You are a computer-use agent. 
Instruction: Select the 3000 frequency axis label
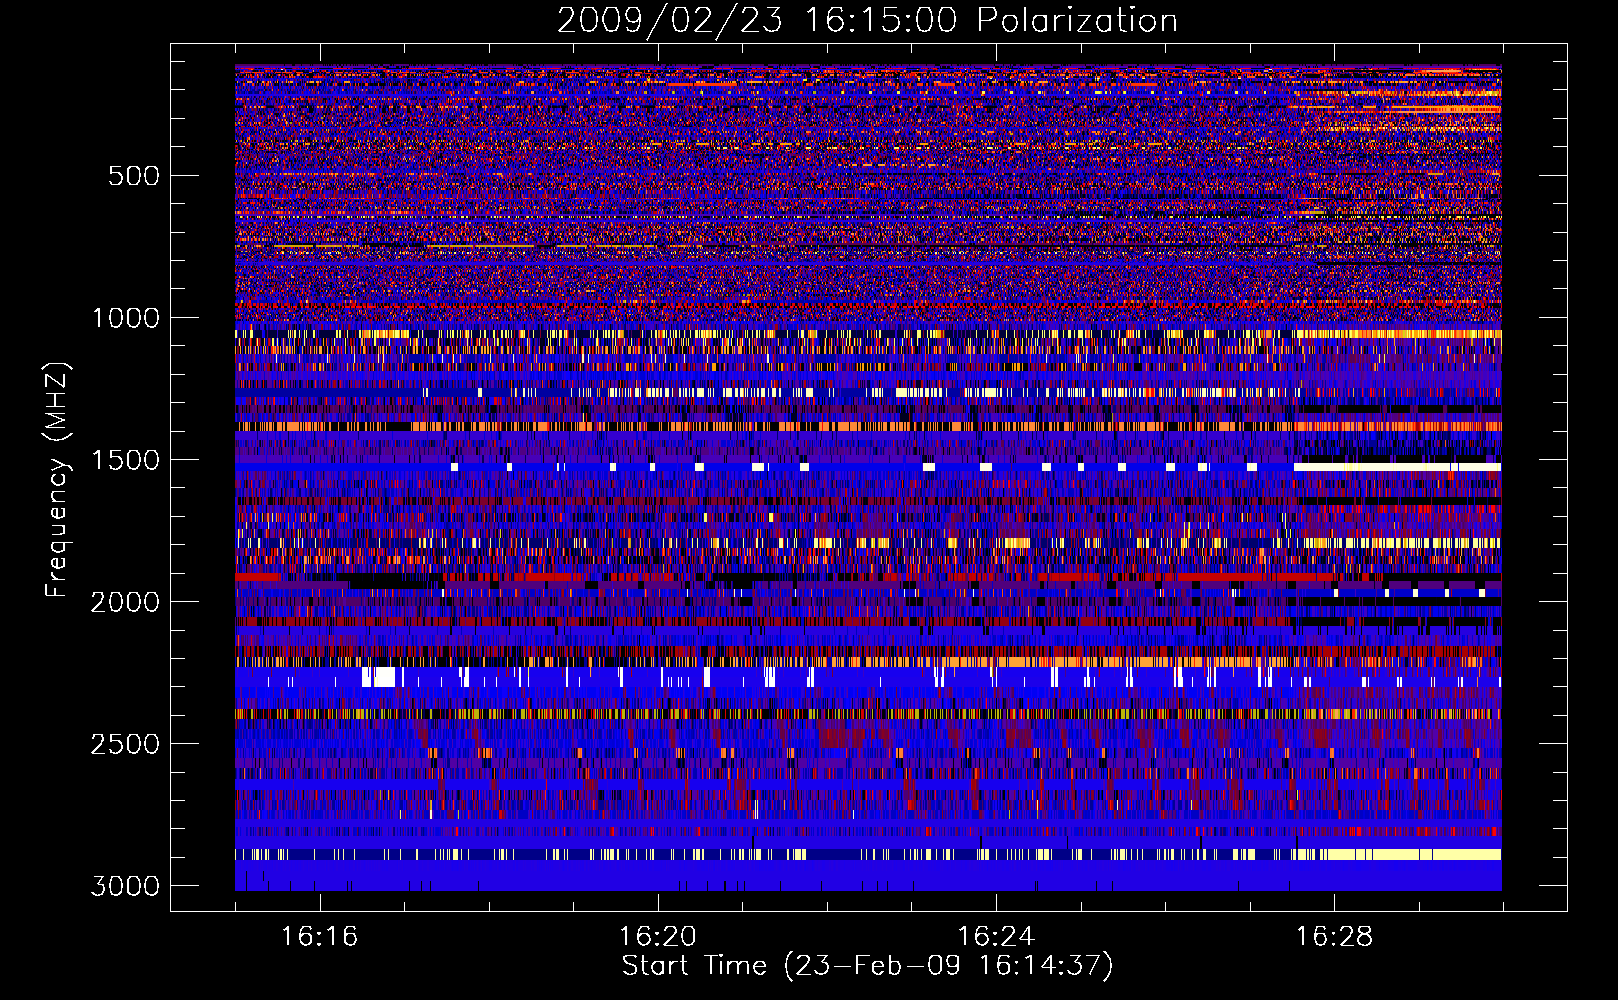(126, 887)
